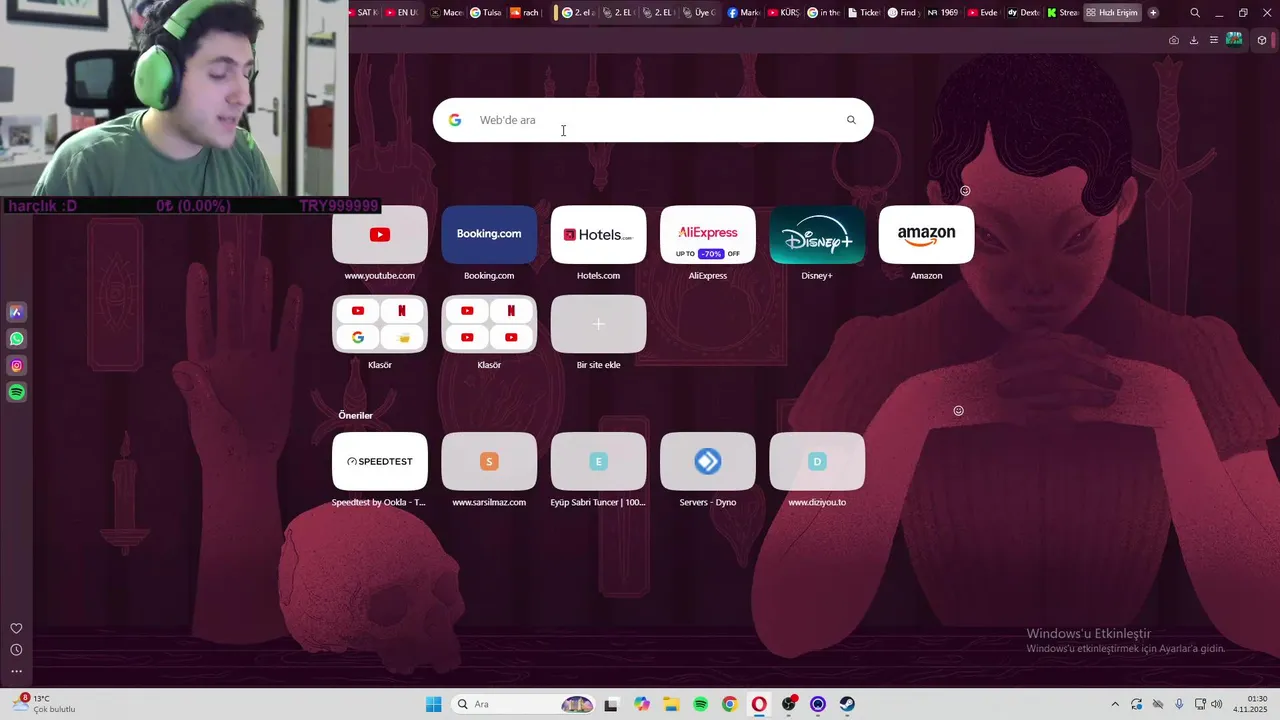Open the Speedtest by Ookla suggestion
The height and width of the screenshot is (720, 1280).
pos(380,461)
